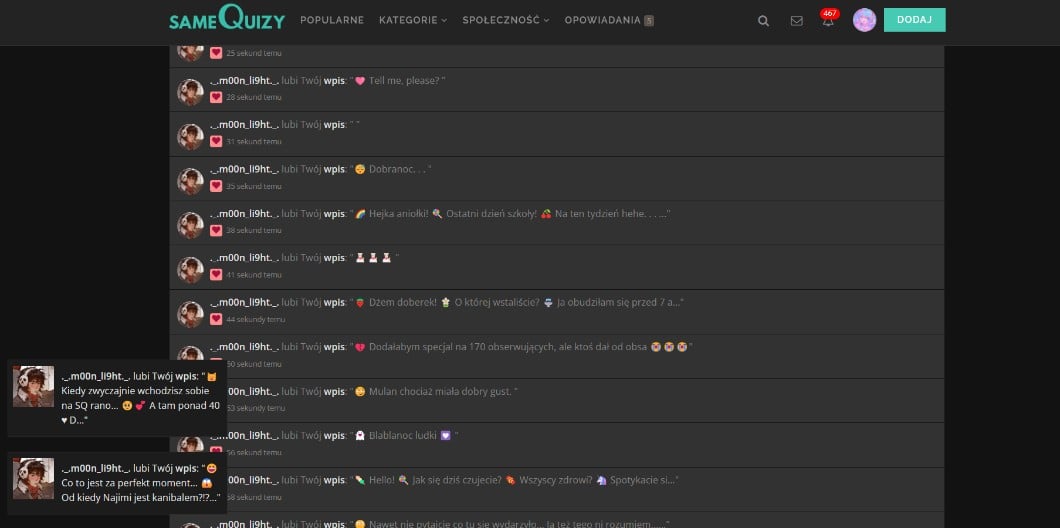Open 'wpis' link in 'Dodałabym specjal' notification
Image resolution: width=1060 pixels, height=528 pixels.
coord(333,346)
